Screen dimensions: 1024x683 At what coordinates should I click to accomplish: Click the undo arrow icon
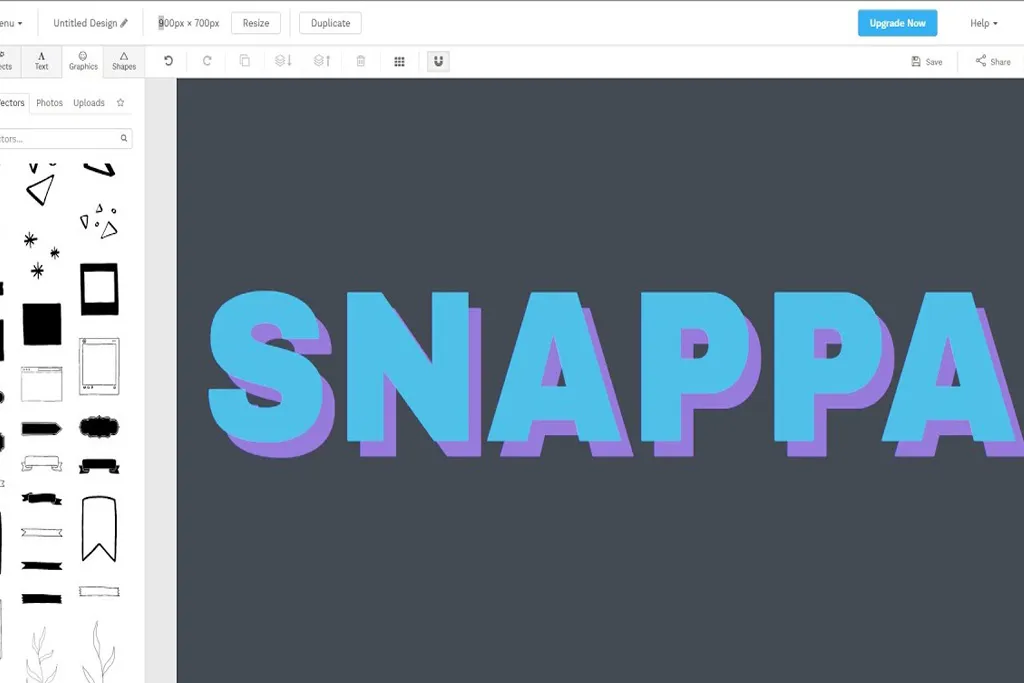[168, 61]
